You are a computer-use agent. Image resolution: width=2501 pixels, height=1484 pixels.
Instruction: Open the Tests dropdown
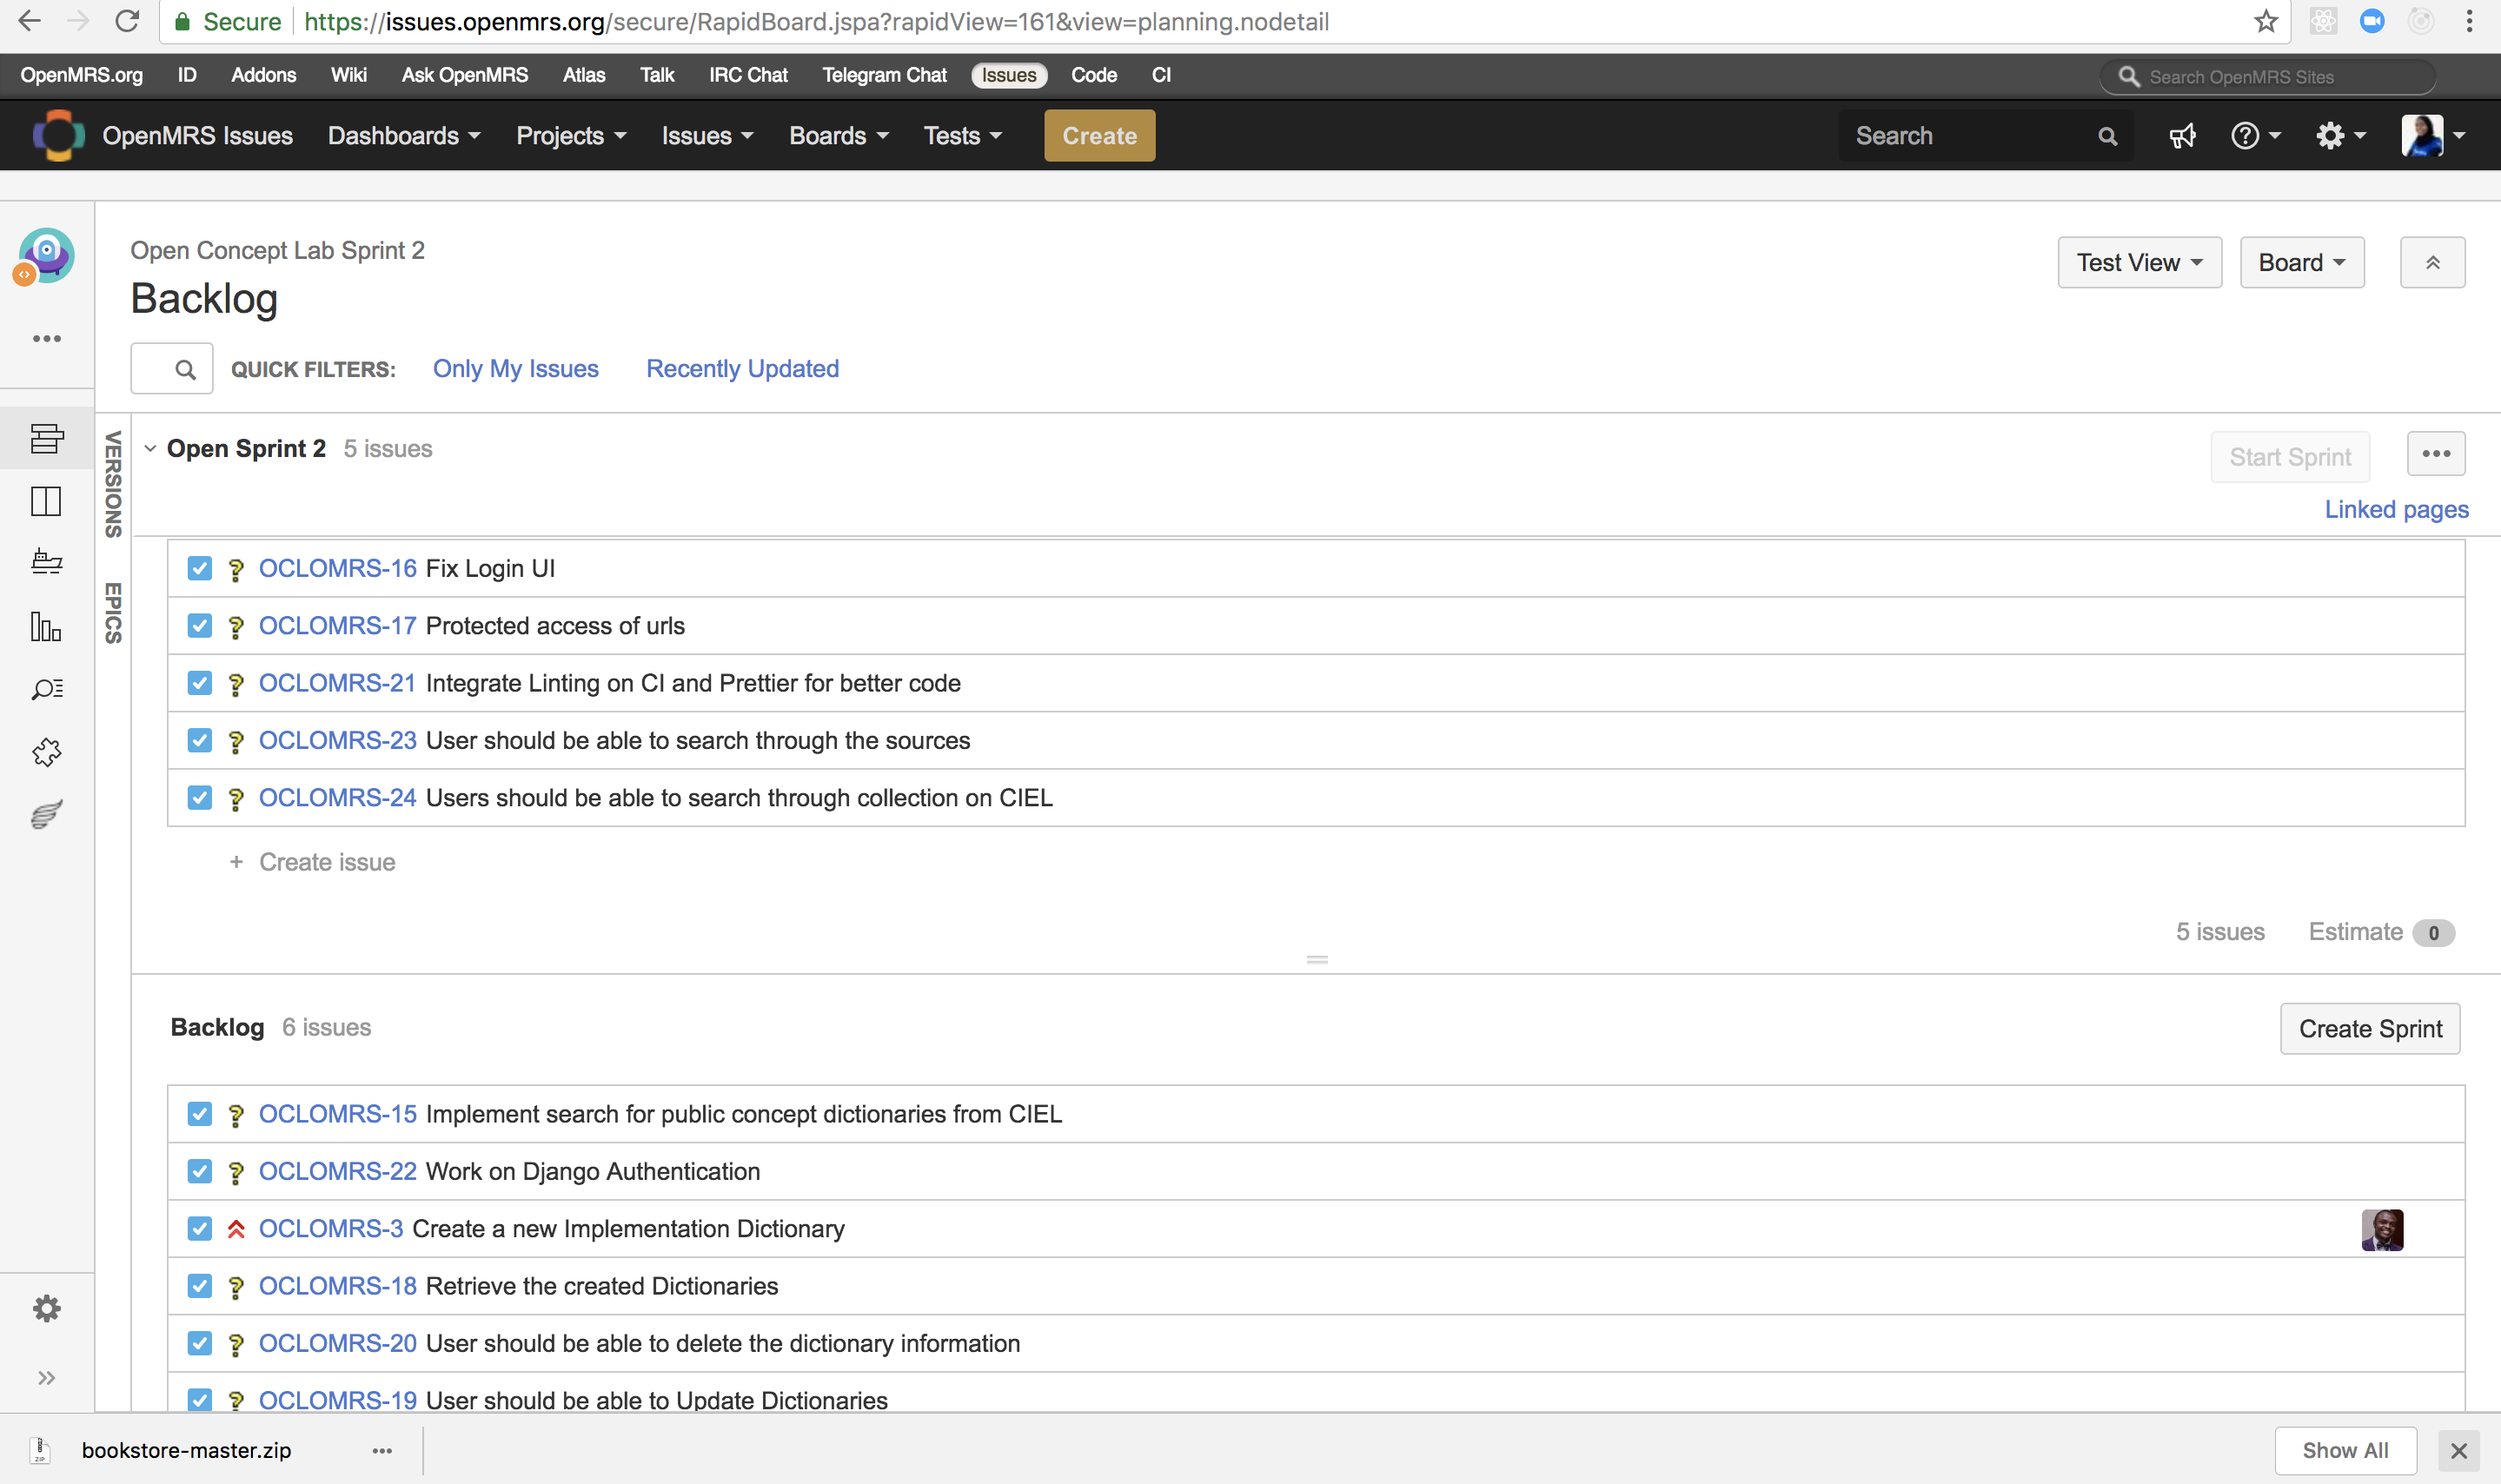[962, 136]
